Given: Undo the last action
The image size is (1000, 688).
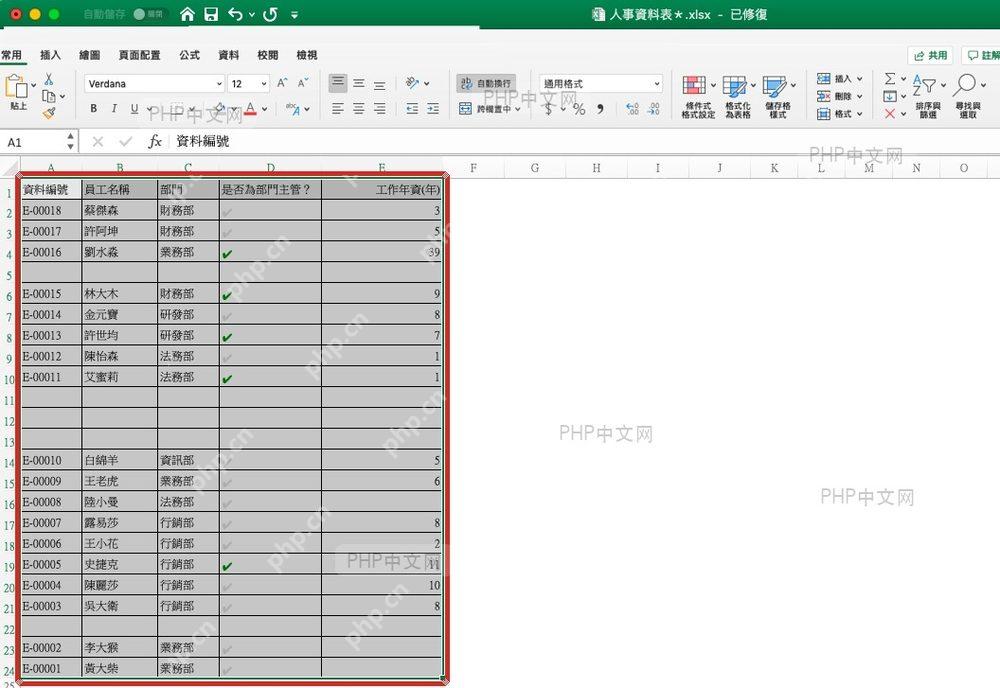Looking at the screenshot, I should (x=235, y=14).
